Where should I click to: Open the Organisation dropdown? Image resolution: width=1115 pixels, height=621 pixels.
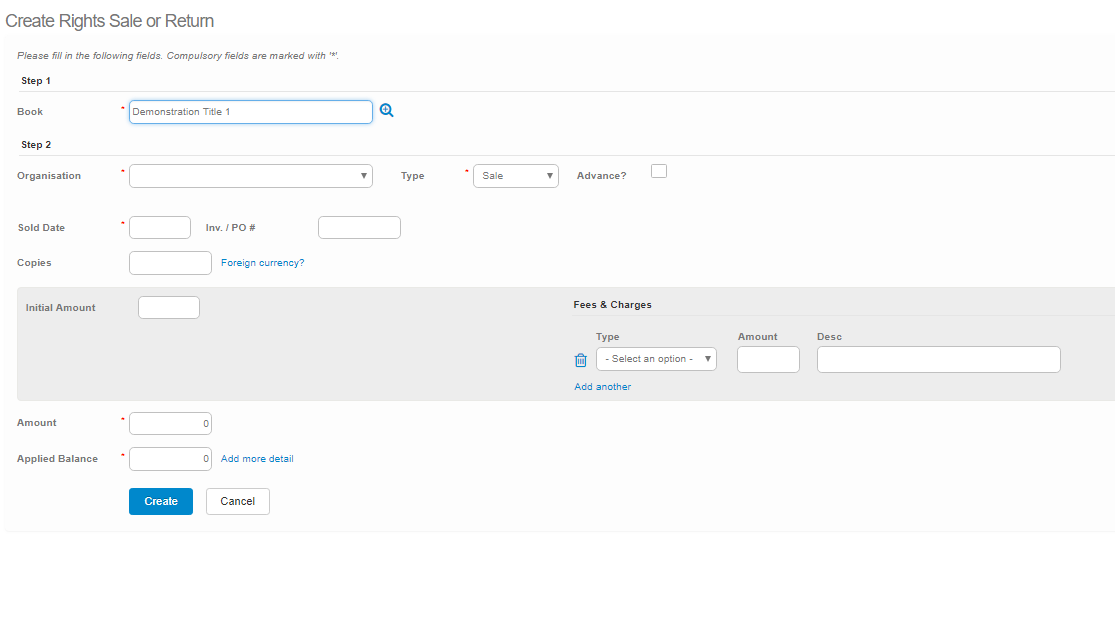[250, 176]
